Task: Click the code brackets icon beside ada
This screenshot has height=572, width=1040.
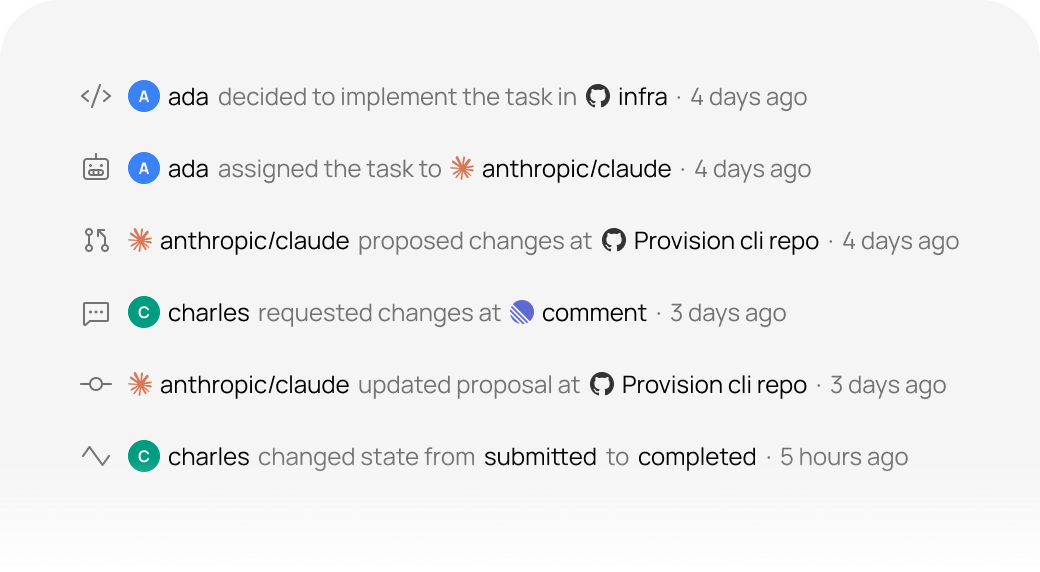Action: pyautogui.click(x=96, y=96)
